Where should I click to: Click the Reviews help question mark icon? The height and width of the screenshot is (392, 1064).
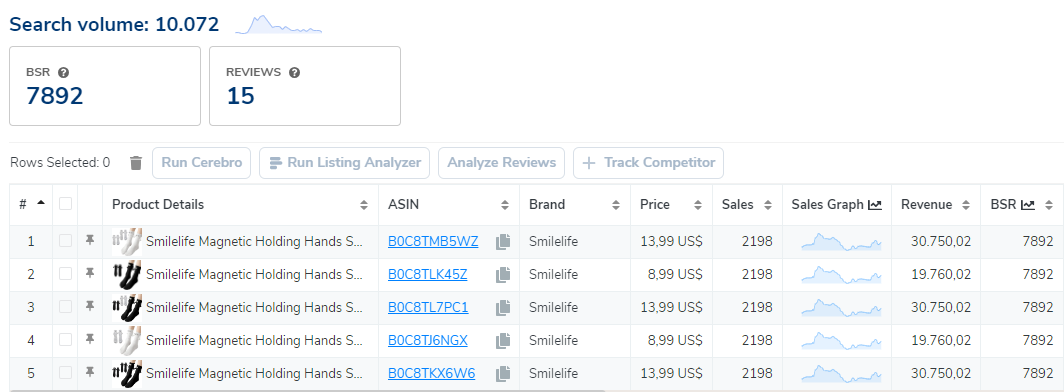(x=294, y=73)
